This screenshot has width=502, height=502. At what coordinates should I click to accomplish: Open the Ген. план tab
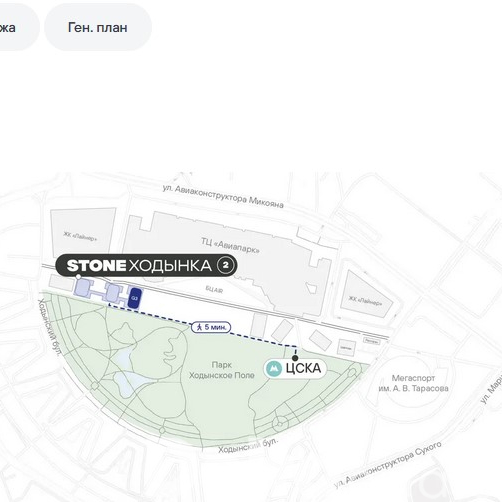pyautogui.click(x=98, y=27)
